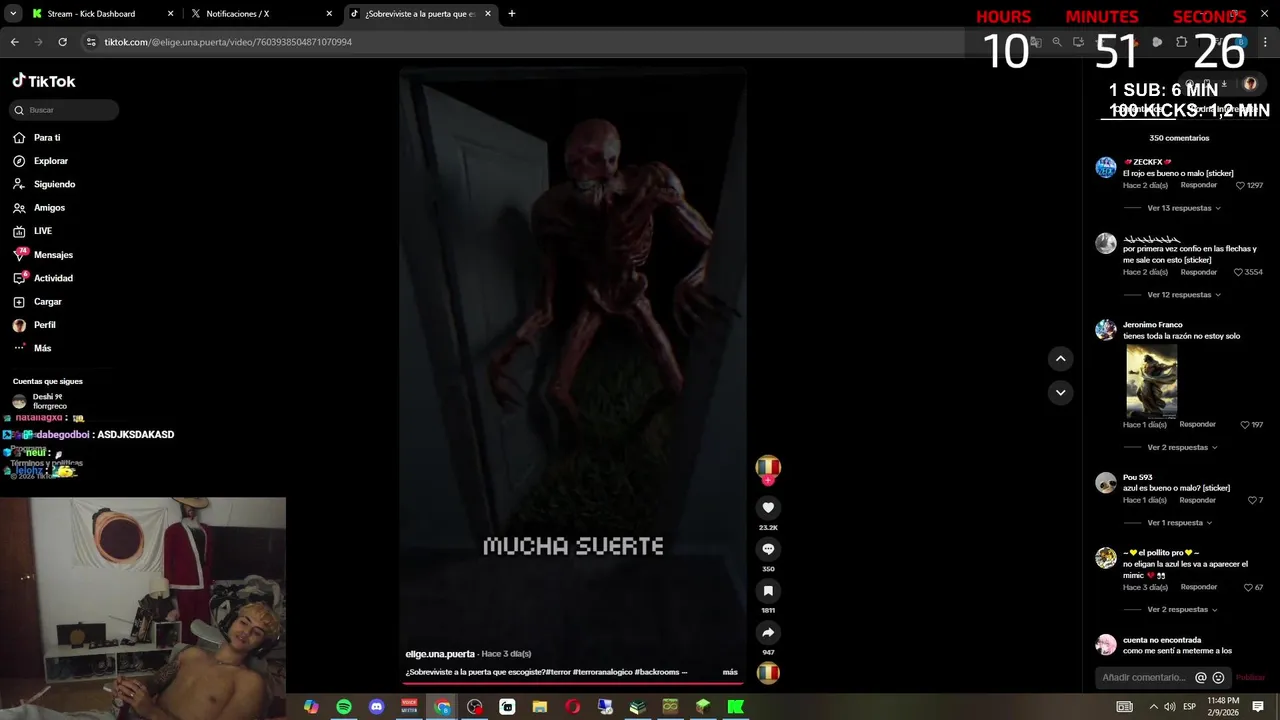The height and width of the screenshot is (720, 1280).
Task: Click the @ mention icon in comment box
Action: click(x=1201, y=677)
